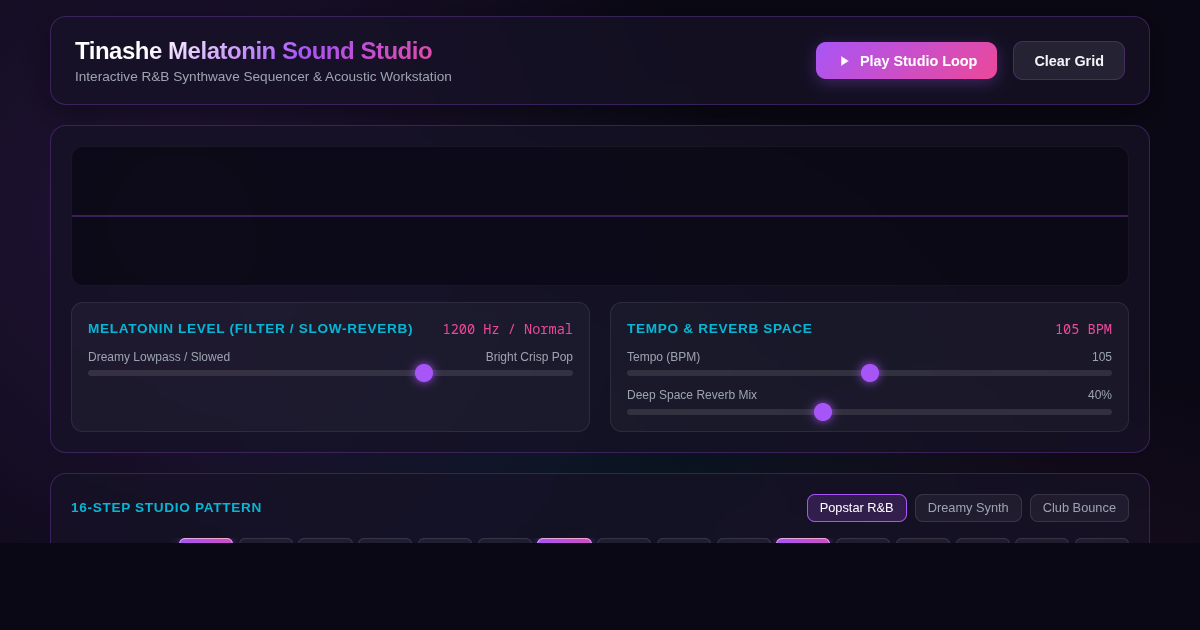Click the Dreamy Lowpass / Slowed label
Screen dimensions: 1200x630
[159, 357]
